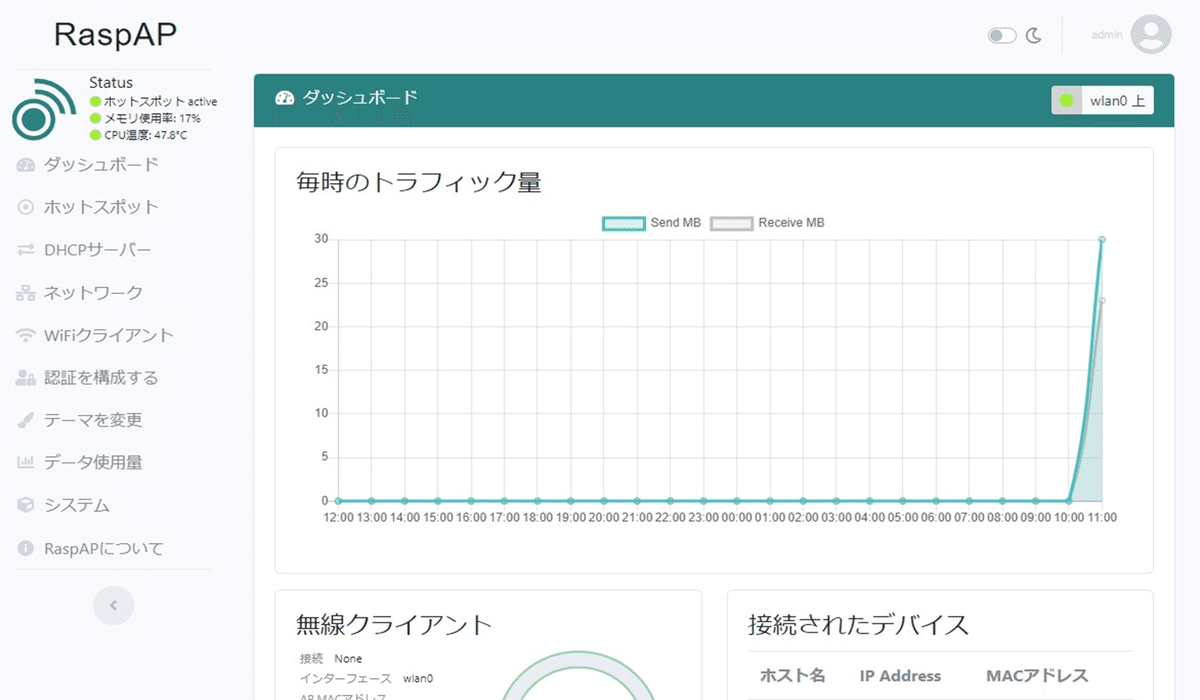Image resolution: width=1200 pixels, height=700 pixels.
Task: Click the Receive MB gray legend swatch
Action: [731, 223]
